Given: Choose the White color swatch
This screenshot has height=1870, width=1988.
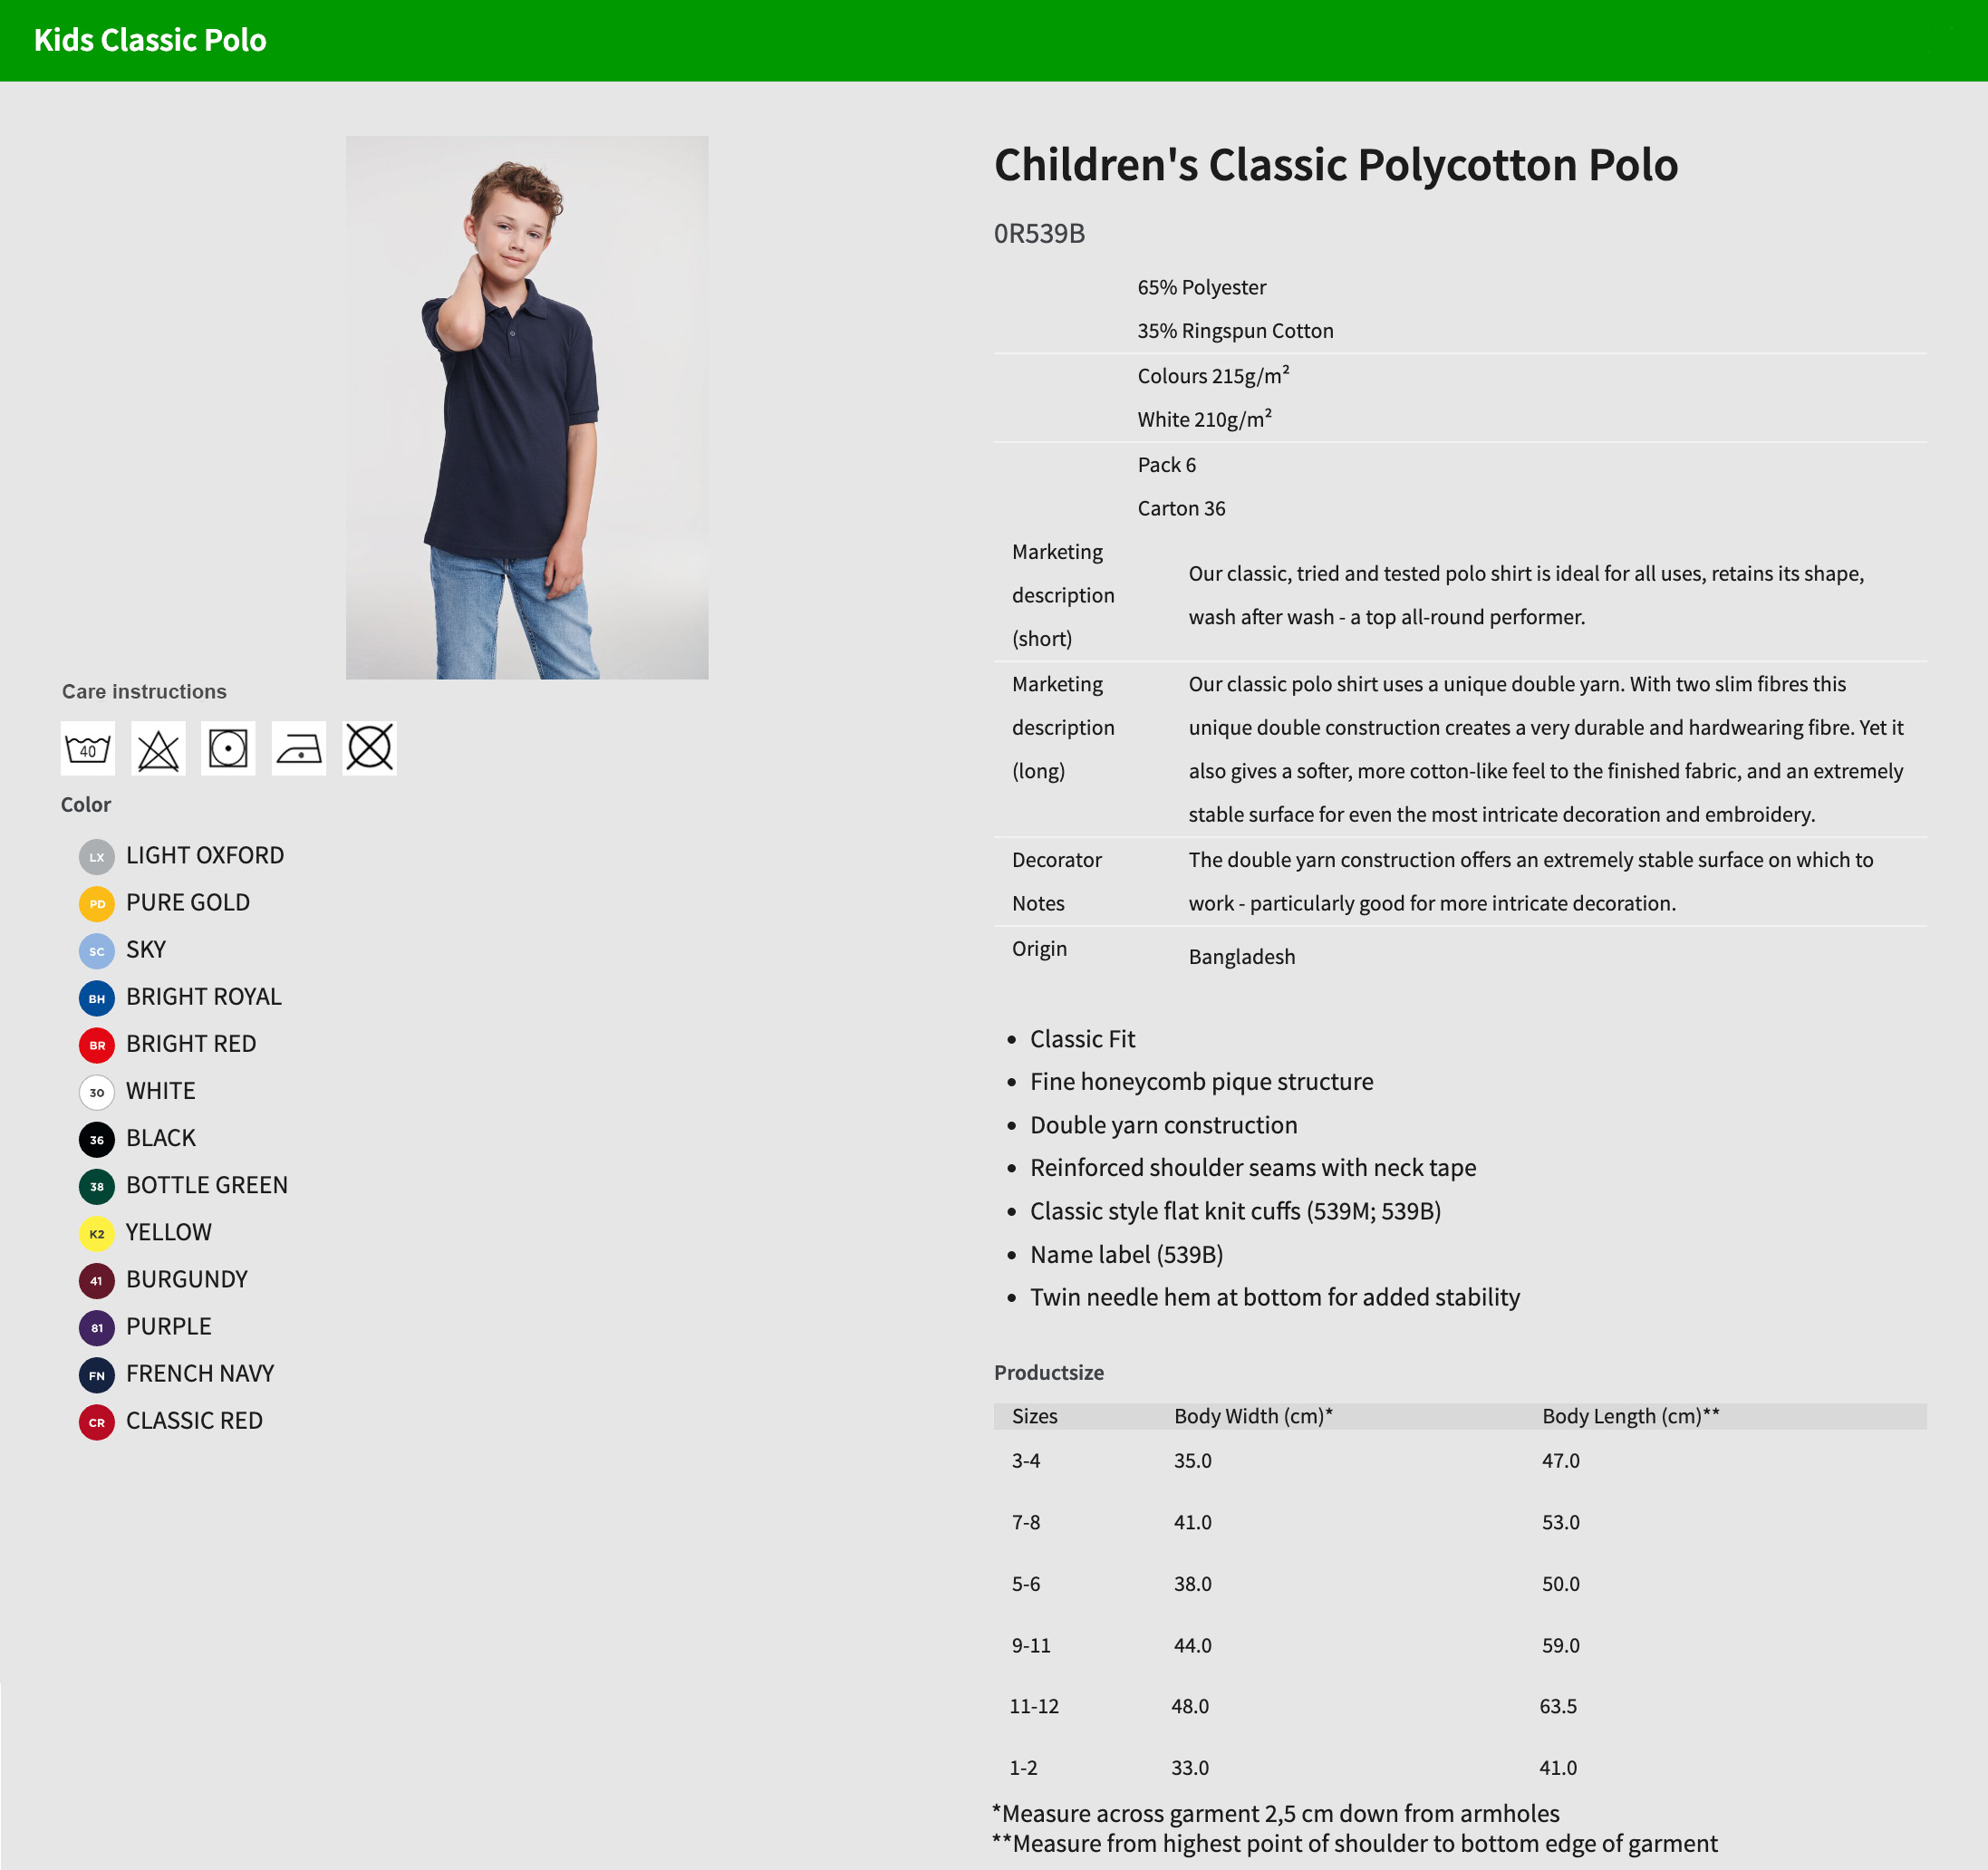Looking at the screenshot, I should pyautogui.click(x=97, y=1092).
